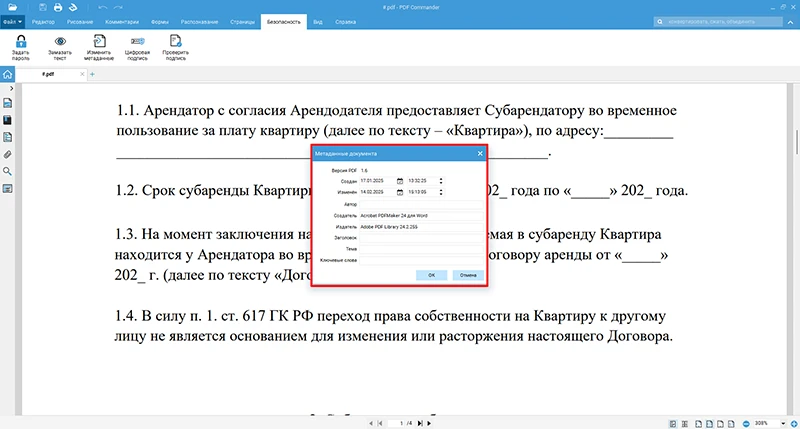This screenshot has height=429, width=800.
Task: Select the Замазать текст eye tool
Action: coord(60,47)
